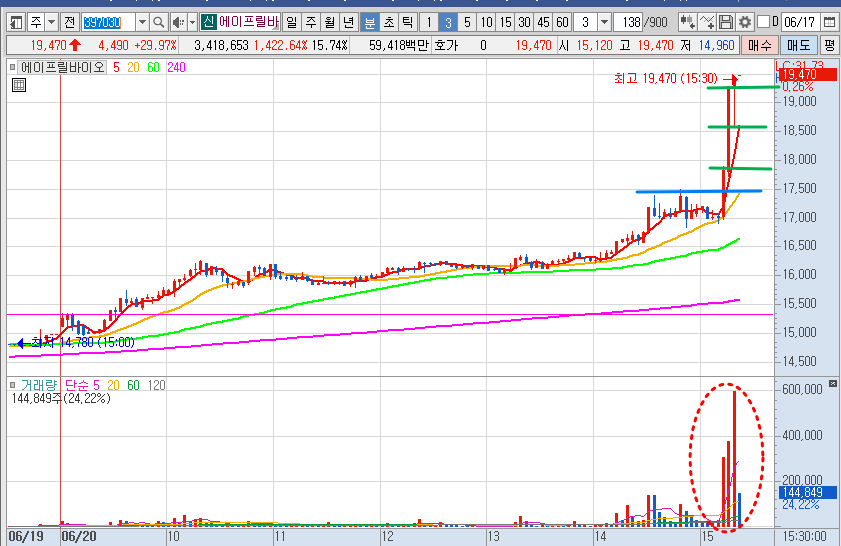Click the current price 19,470 with up arrow
The width and height of the screenshot is (841, 546).
click(55, 45)
